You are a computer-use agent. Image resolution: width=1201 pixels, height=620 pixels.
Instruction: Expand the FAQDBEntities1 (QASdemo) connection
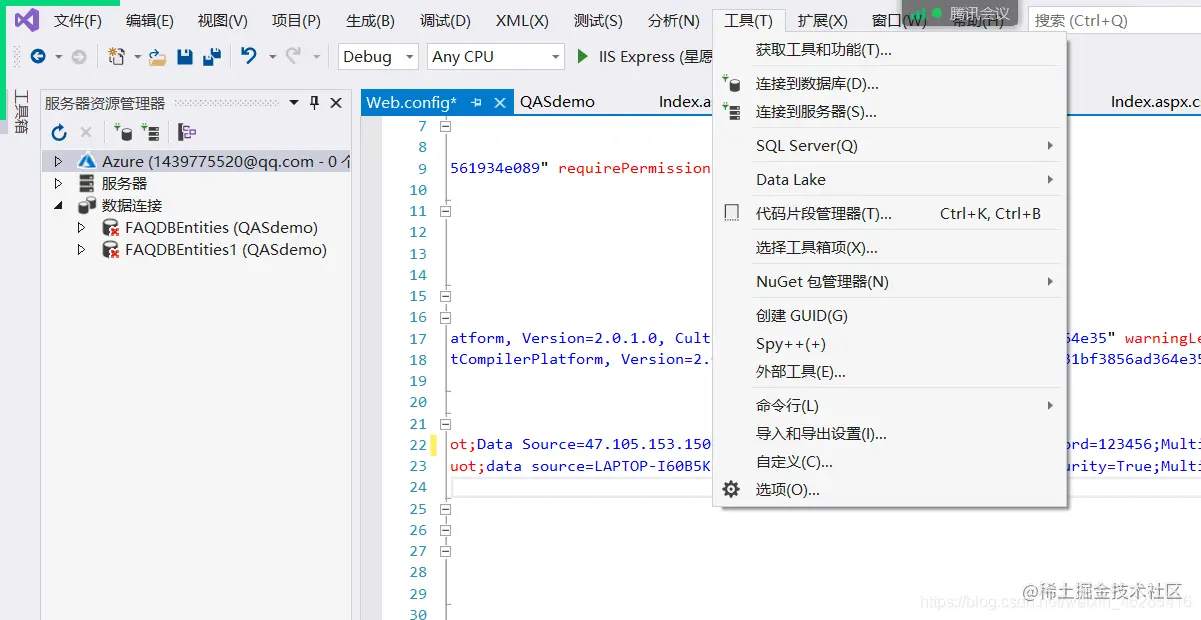(x=82, y=250)
